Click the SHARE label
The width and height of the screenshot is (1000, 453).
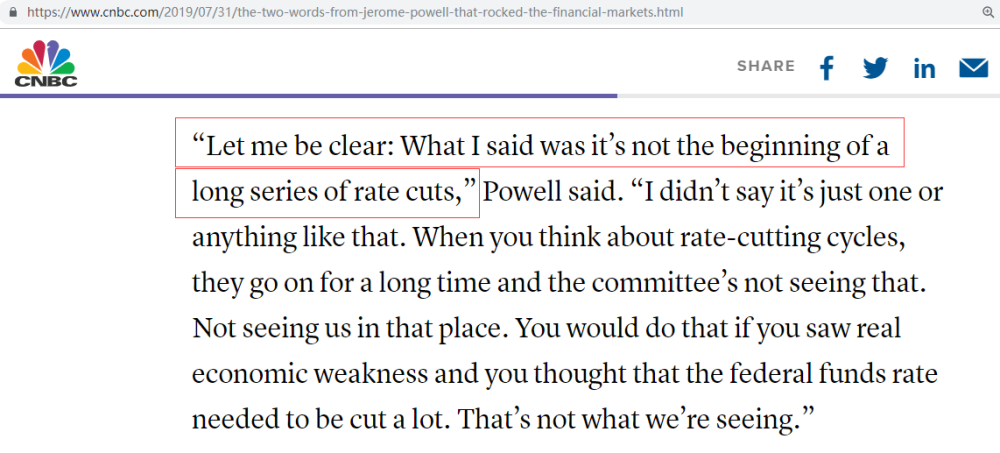[766, 66]
